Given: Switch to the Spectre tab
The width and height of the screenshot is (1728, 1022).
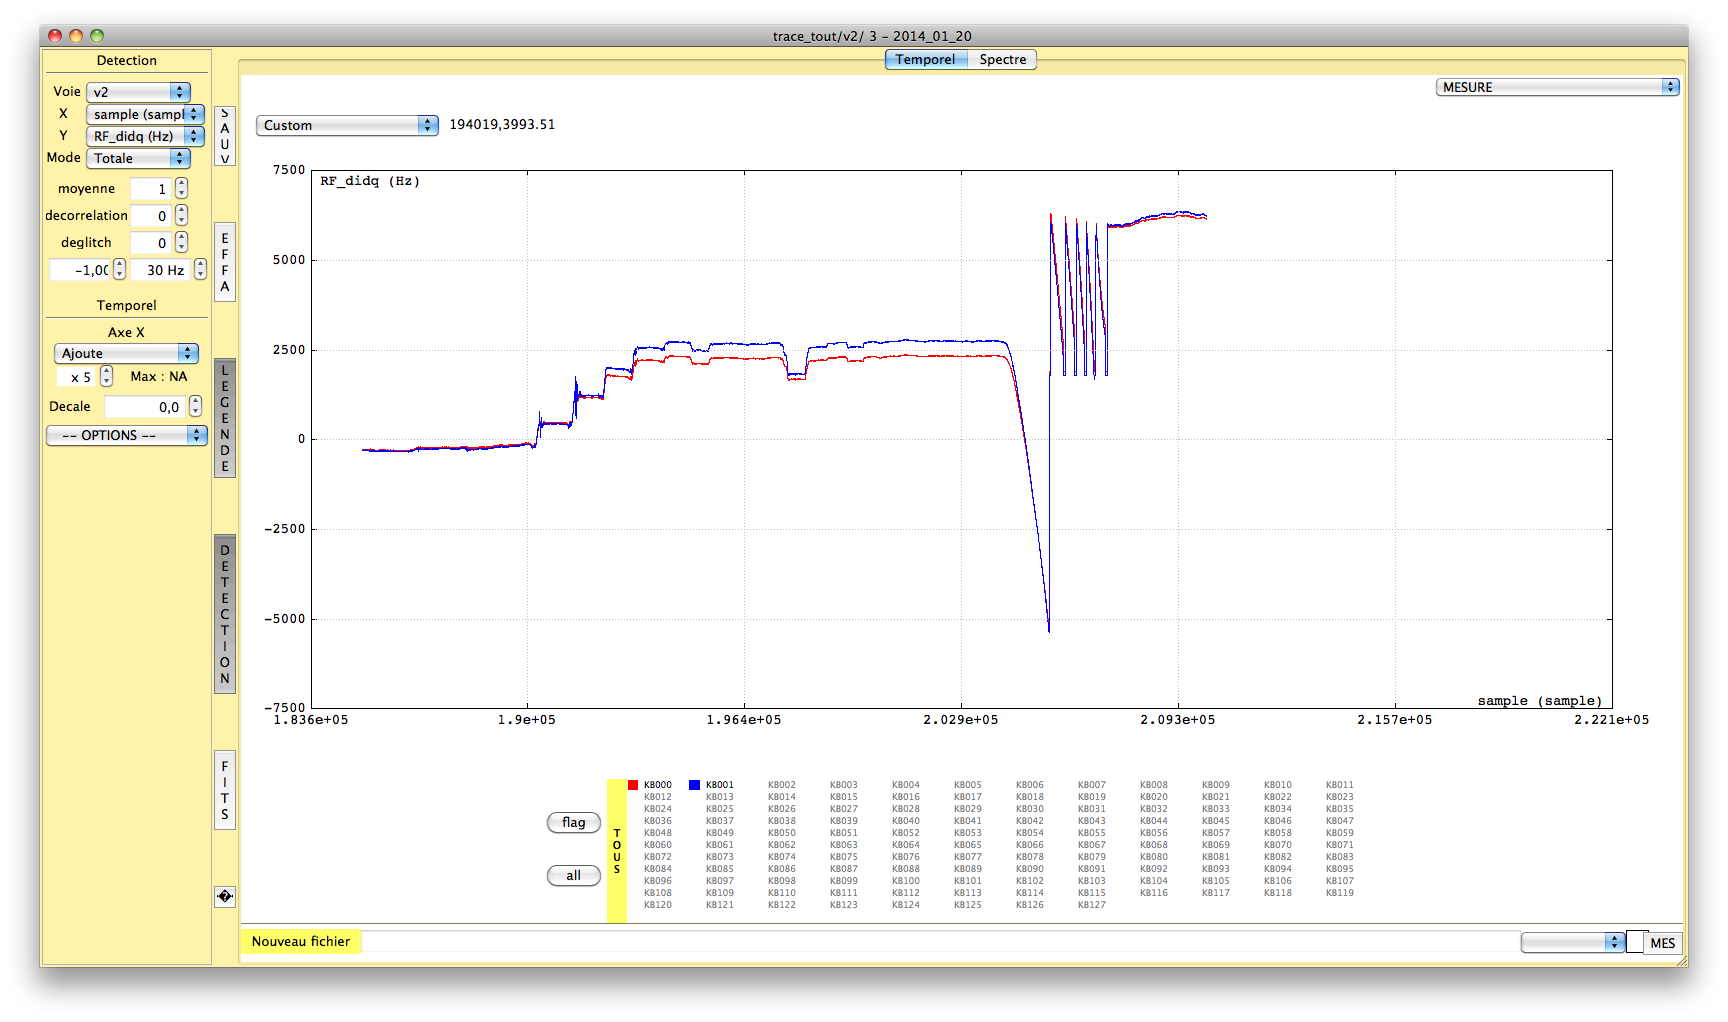Looking at the screenshot, I should point(1002,60).
